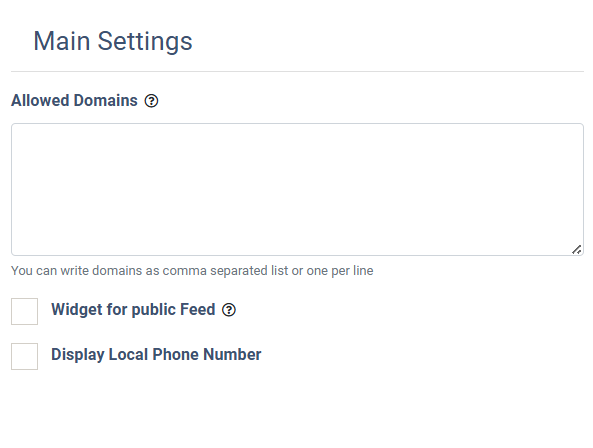Check the box for local phone number display

click(x=25, y=356)
